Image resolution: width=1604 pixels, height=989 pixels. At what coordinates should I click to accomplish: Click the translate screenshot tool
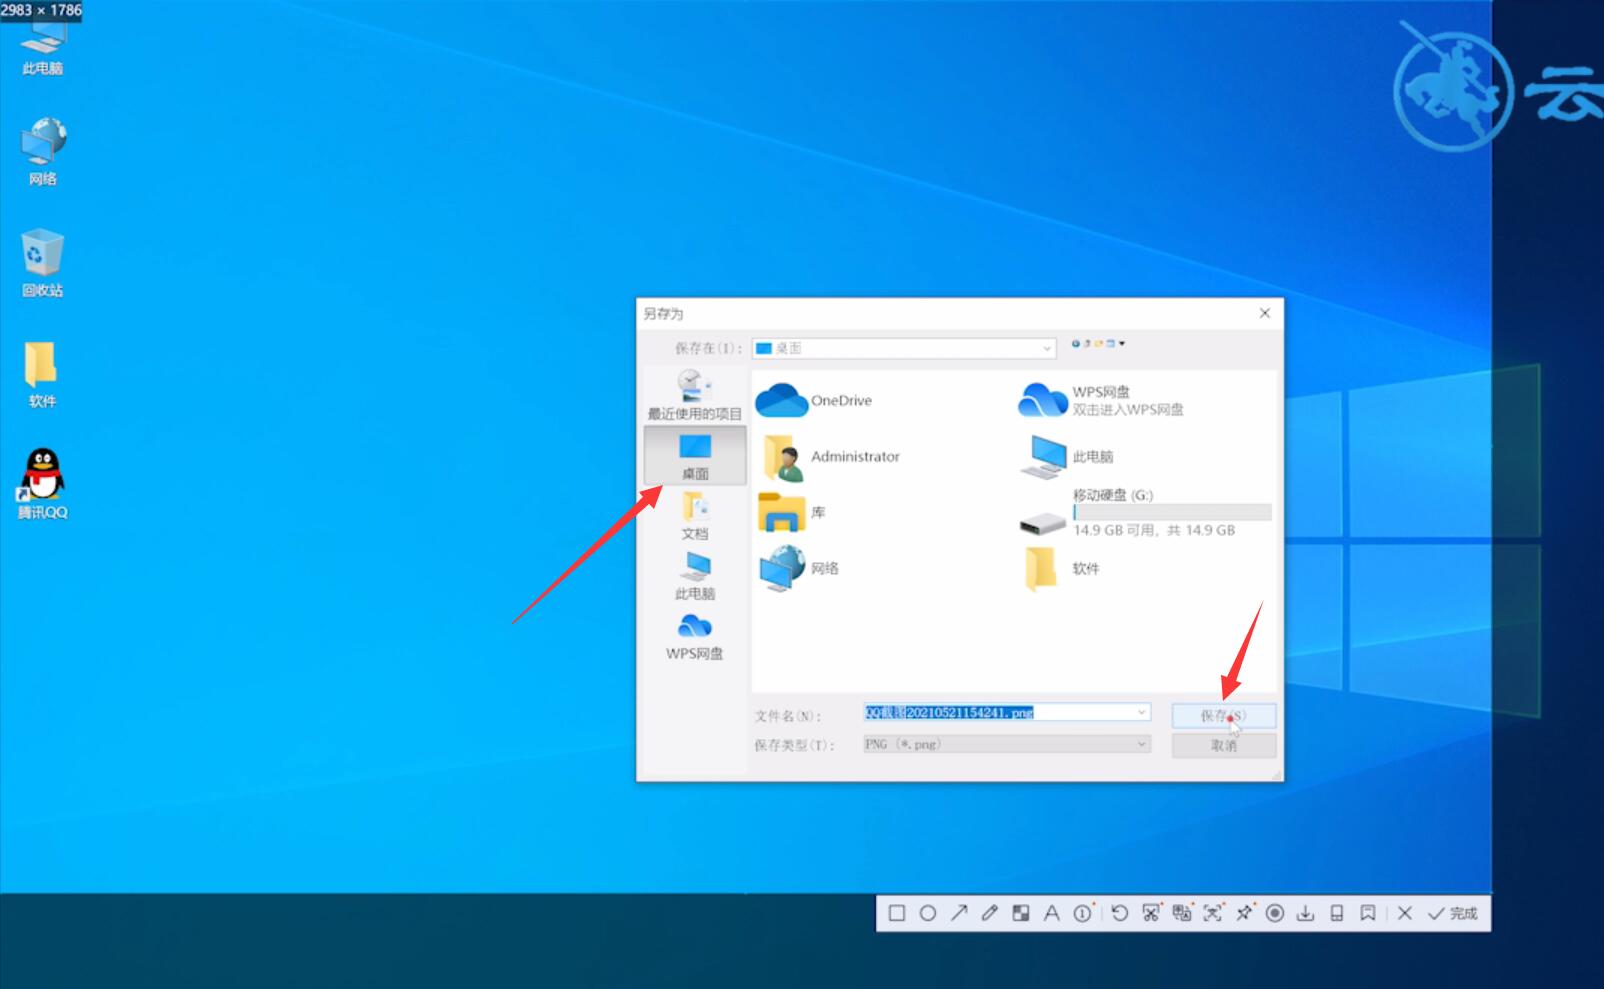tap(1182, 913)
